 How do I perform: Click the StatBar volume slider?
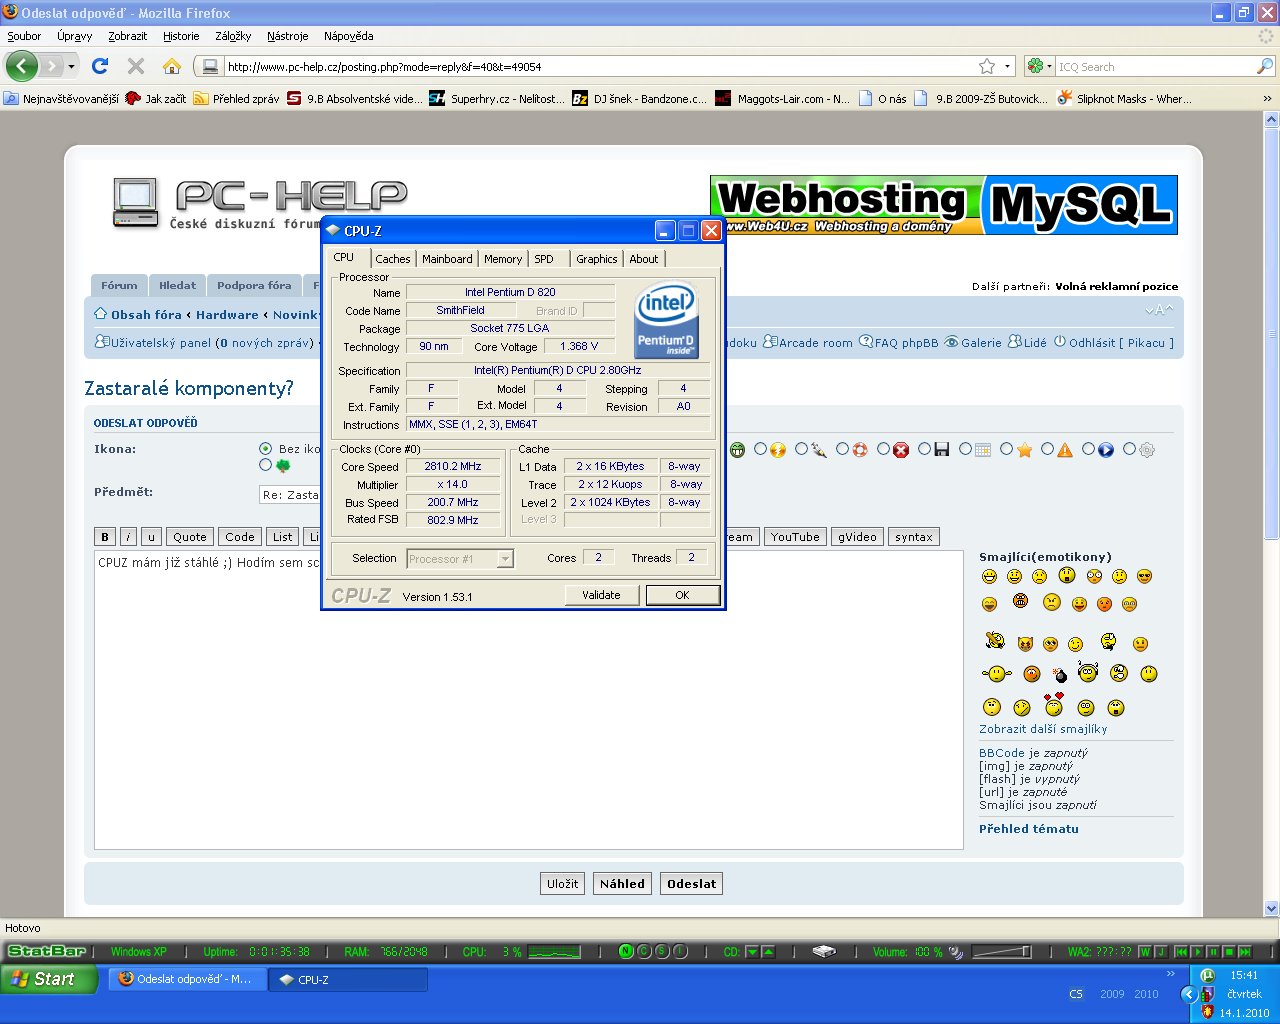click(1002, 951)
